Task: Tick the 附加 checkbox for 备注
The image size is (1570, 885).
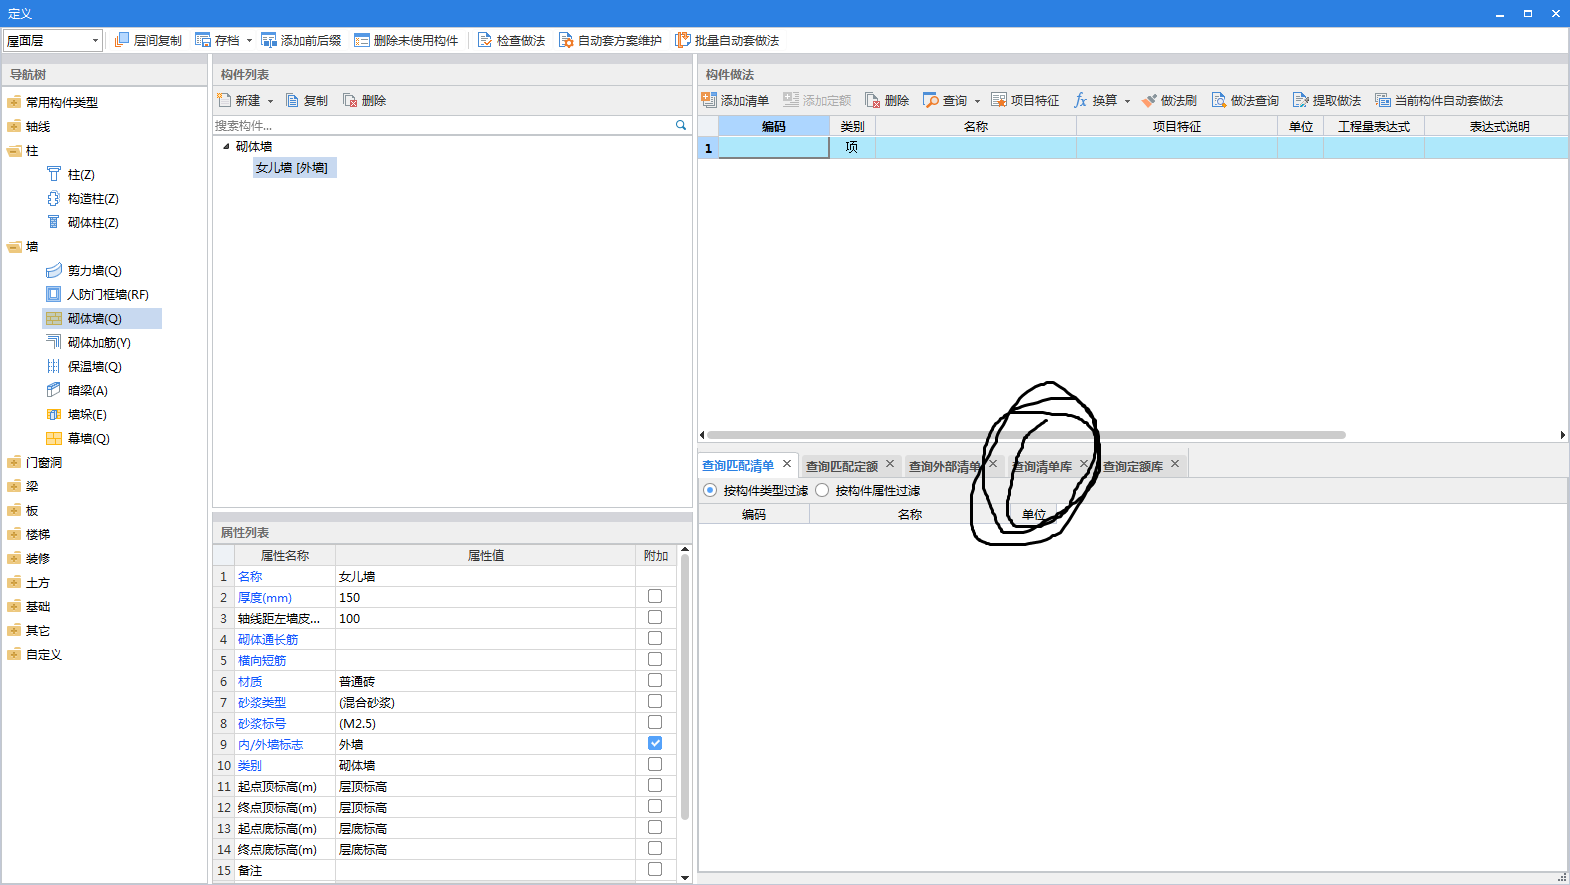Action: [x=655, y=869]
